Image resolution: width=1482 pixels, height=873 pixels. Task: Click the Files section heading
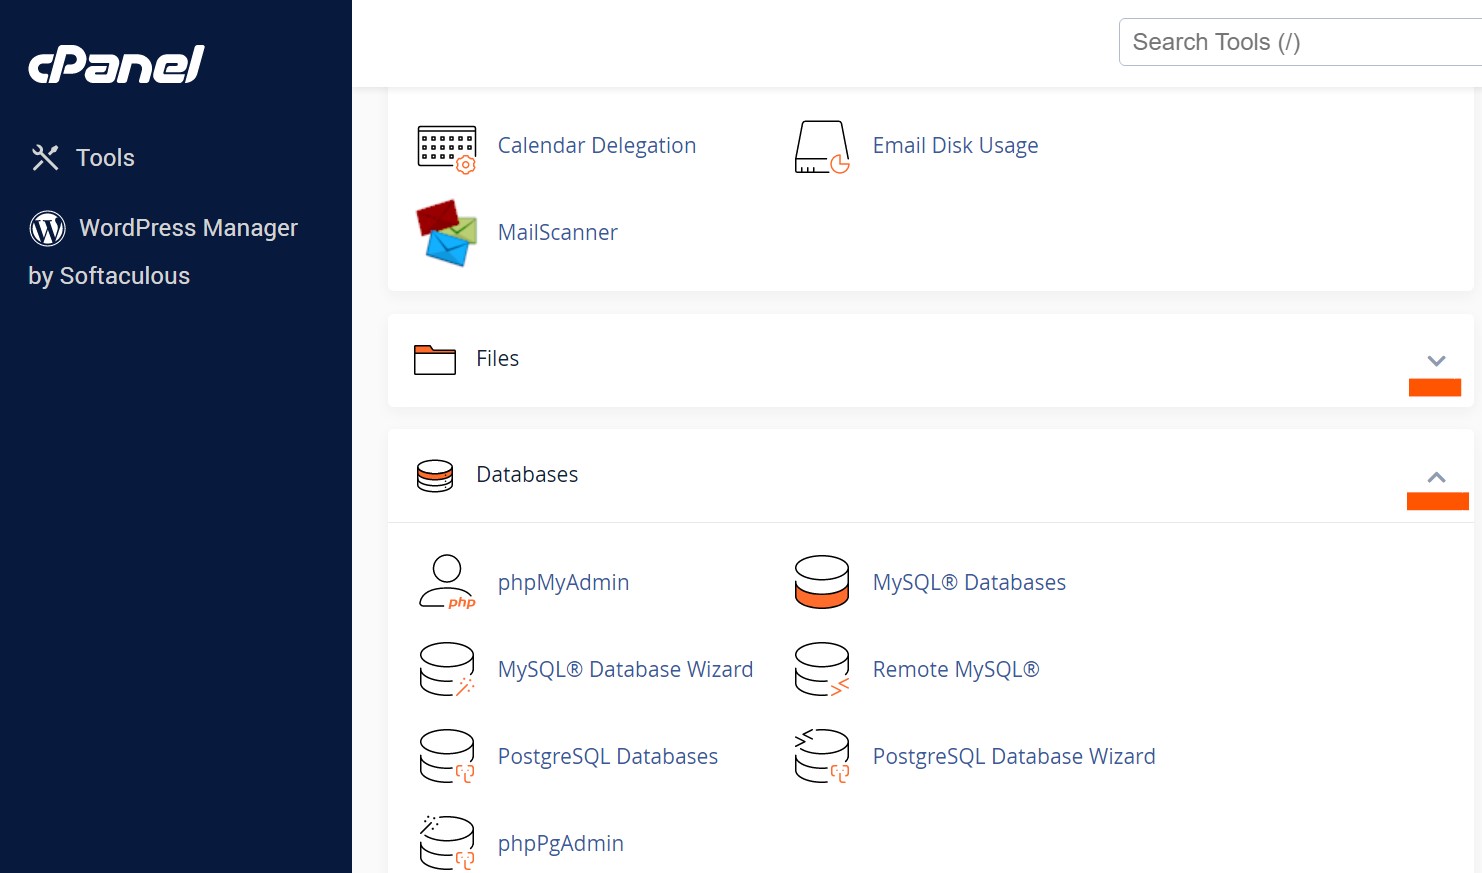pos(497,359)
